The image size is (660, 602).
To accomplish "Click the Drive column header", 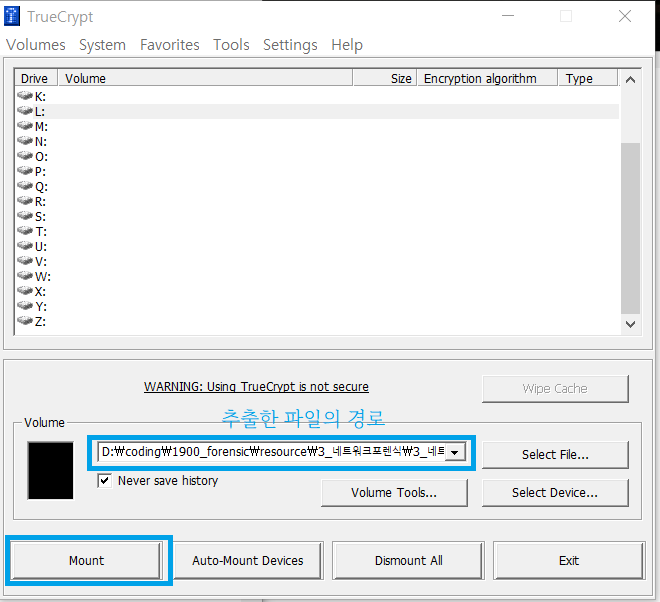I will click(x=36, y=78).
